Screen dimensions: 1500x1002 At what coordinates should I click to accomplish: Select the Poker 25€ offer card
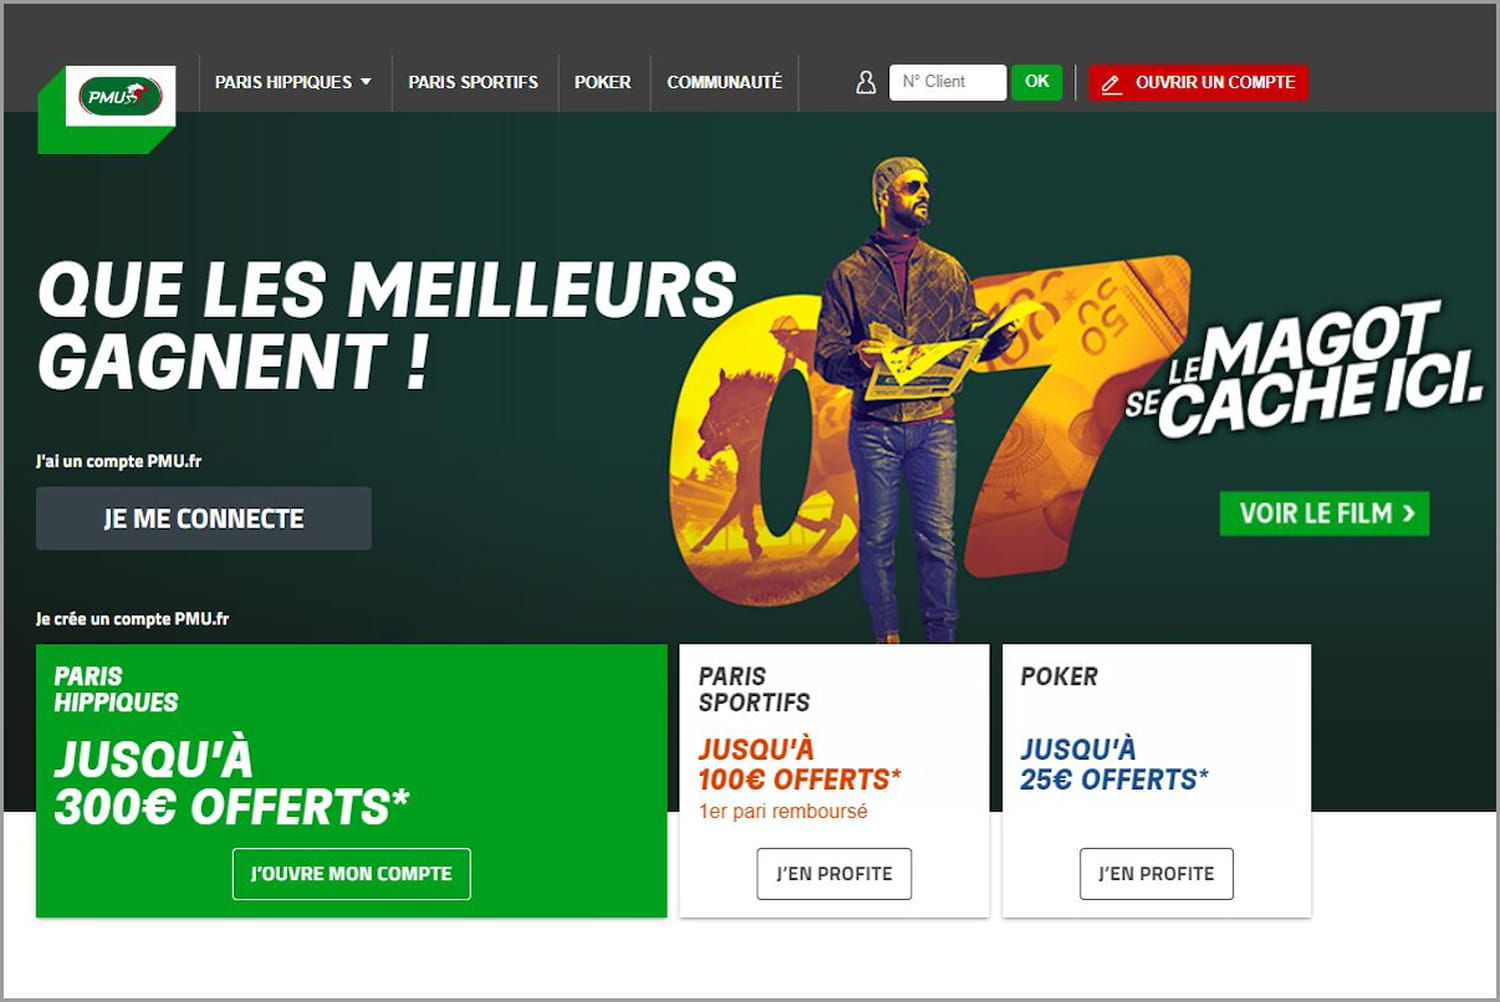click(1156, 780)
